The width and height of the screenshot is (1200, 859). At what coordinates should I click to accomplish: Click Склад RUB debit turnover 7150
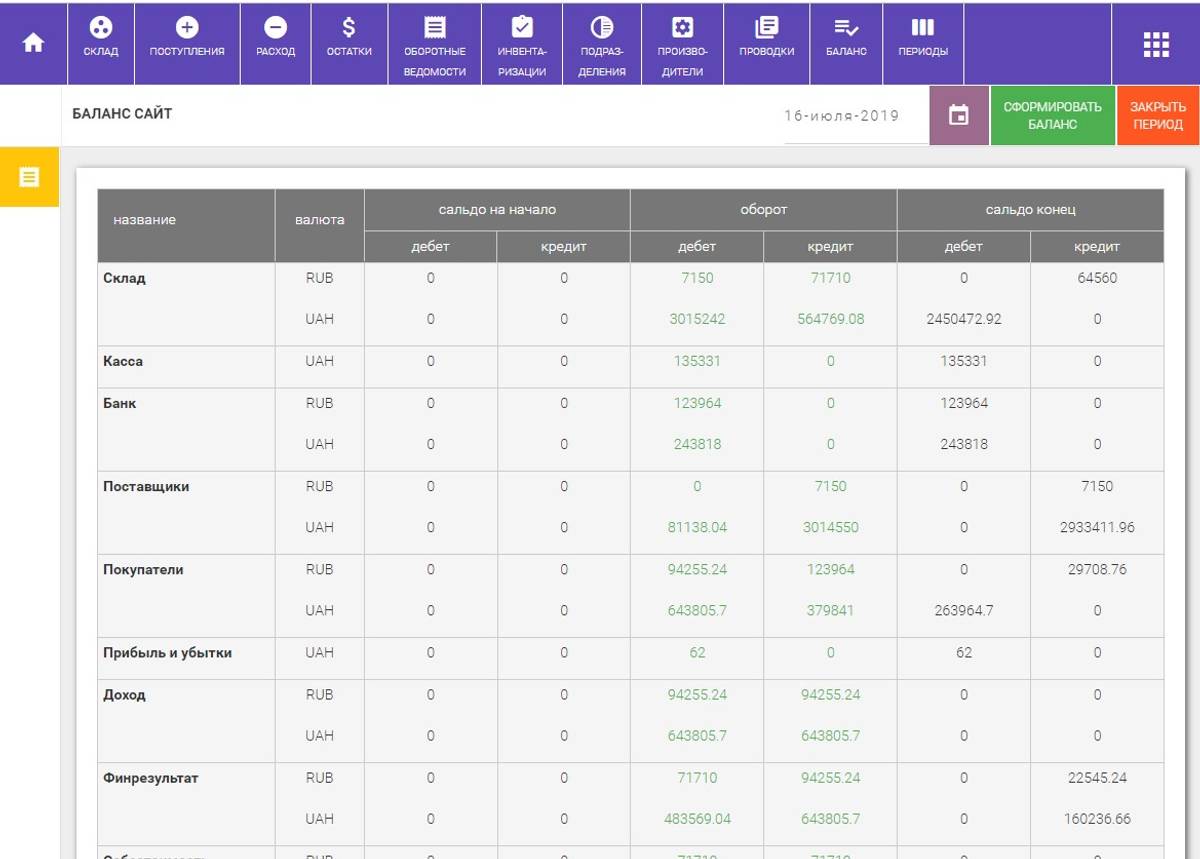[697, 278]
